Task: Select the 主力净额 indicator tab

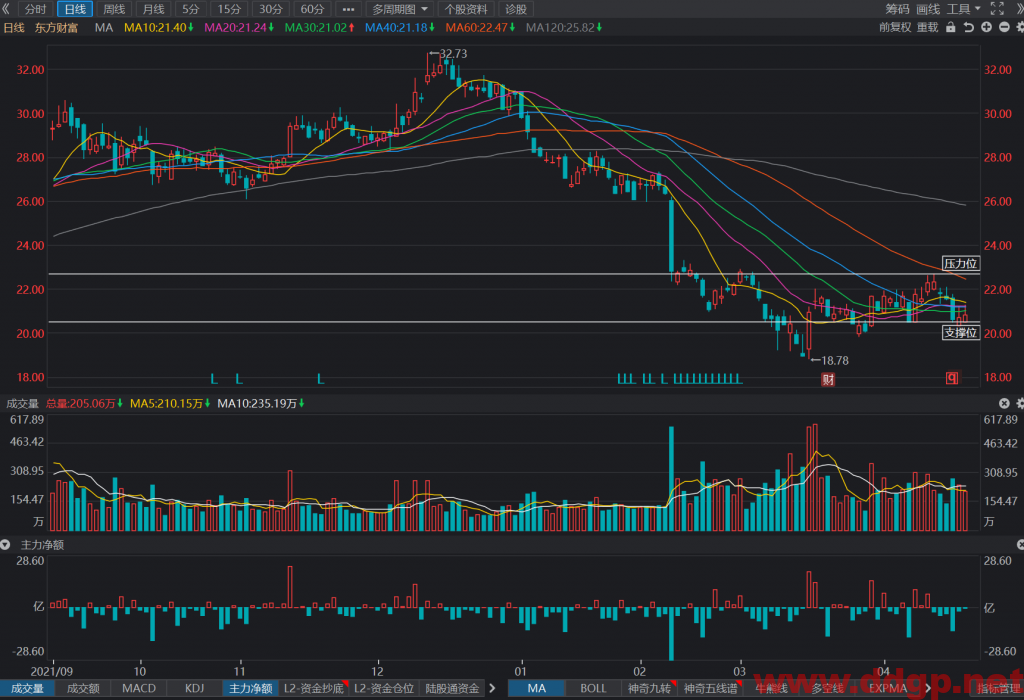Action: (x=251, y=688)
